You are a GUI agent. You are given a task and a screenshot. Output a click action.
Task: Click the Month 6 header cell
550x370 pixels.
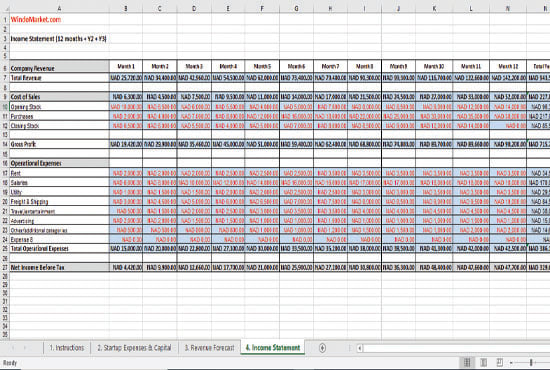click(x=296, y=66)
